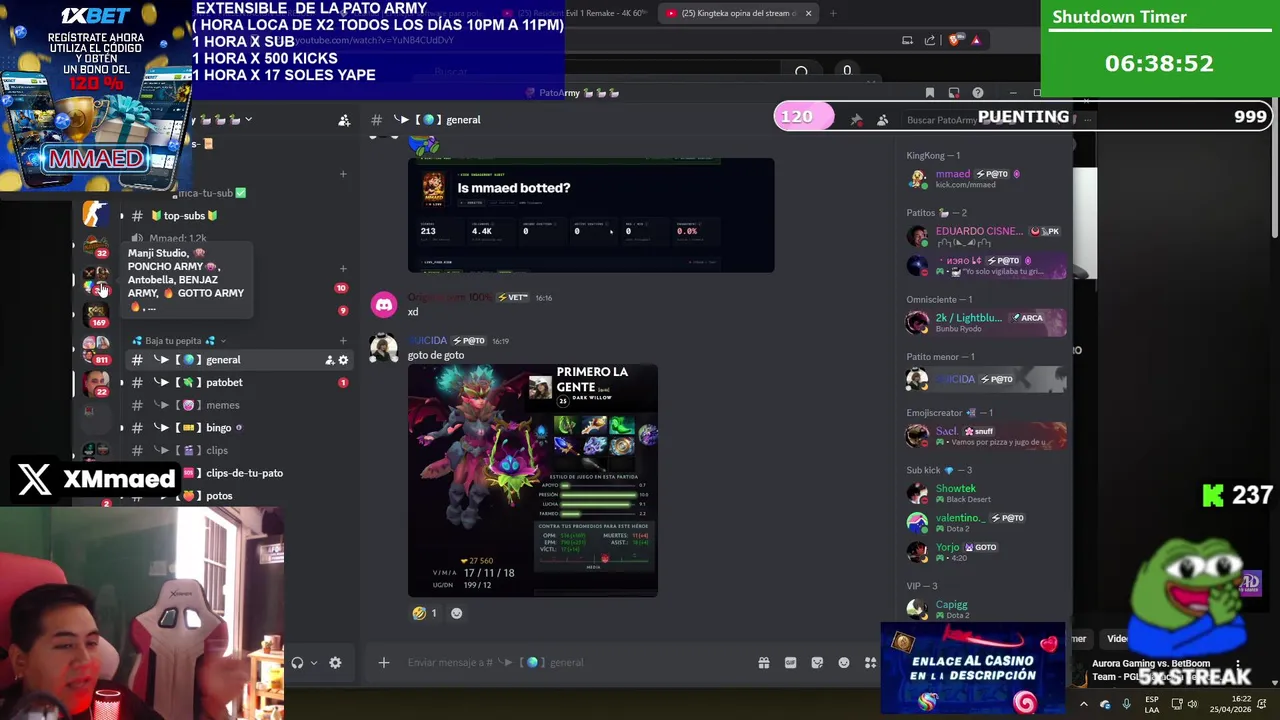Click the microphone icon in Windows tray

(1127, 704)
